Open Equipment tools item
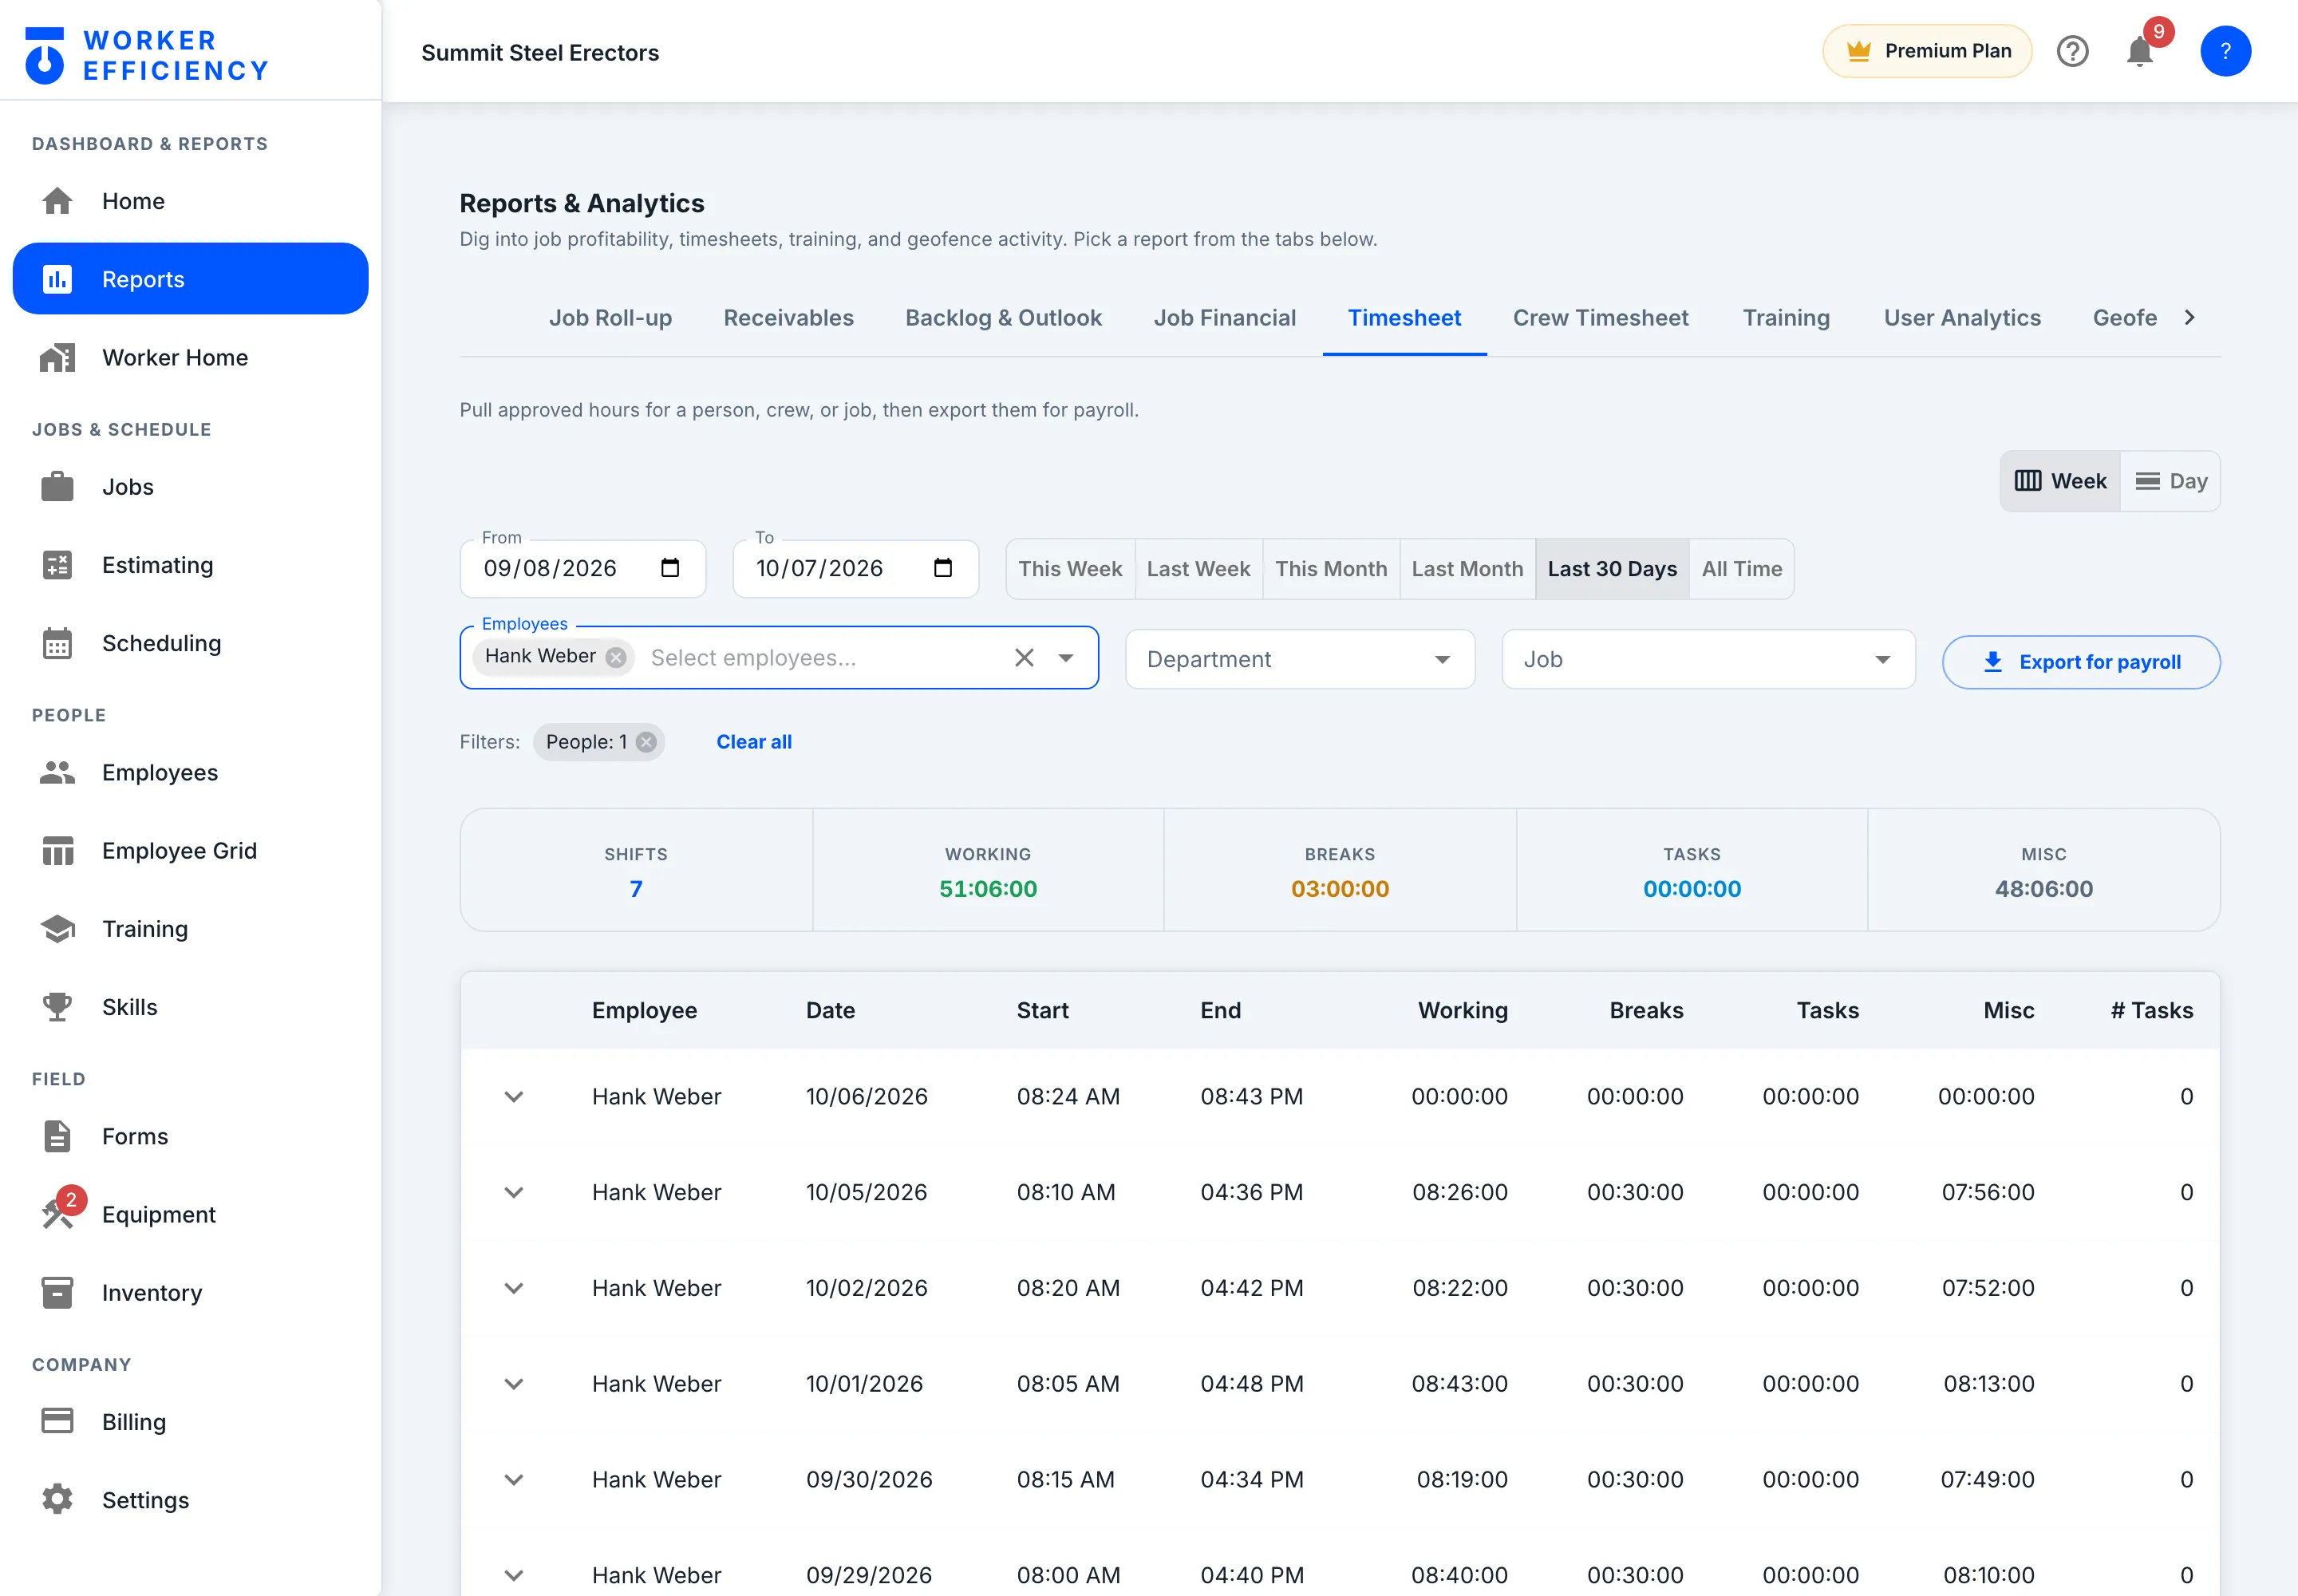Image resolution: width=2298 pixels, height=1596 pixels. coord(190,1214)
